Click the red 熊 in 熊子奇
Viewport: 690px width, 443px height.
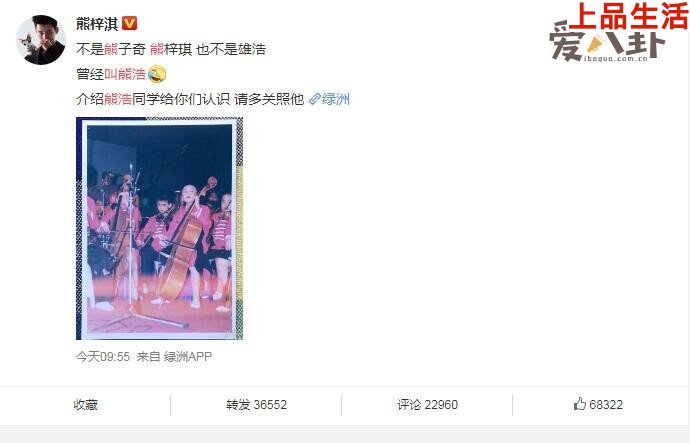click(111, 49)
